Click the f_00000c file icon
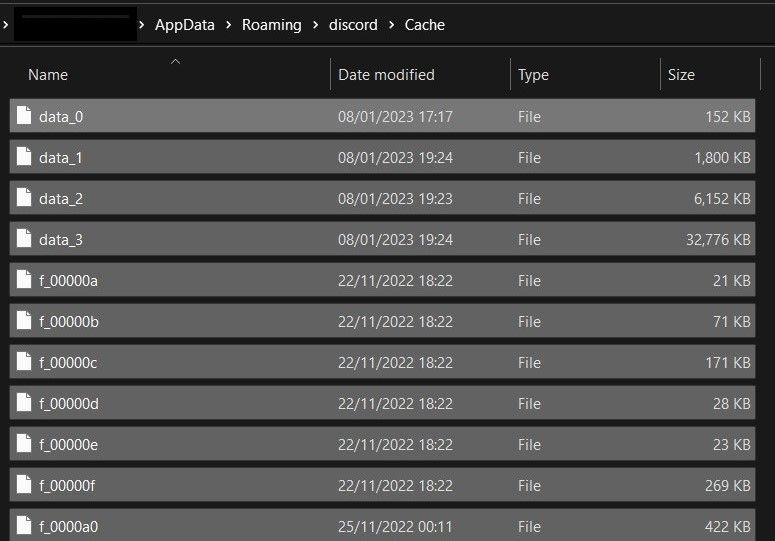This screenshot has width=775, height=541. (x=25, y=362)
